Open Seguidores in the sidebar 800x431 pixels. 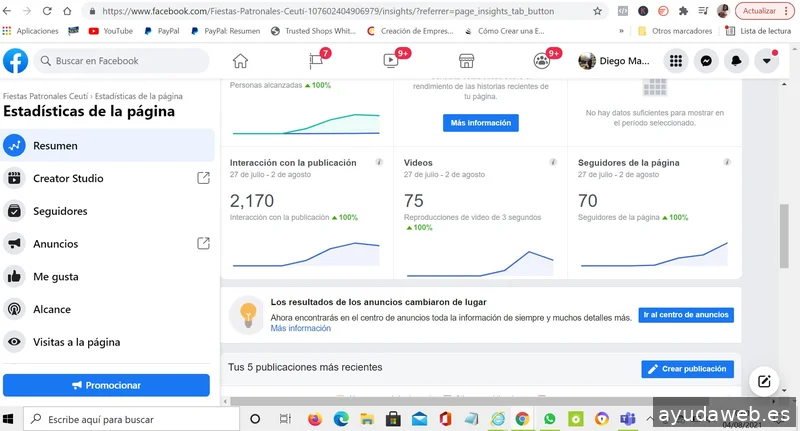[107, 211]
